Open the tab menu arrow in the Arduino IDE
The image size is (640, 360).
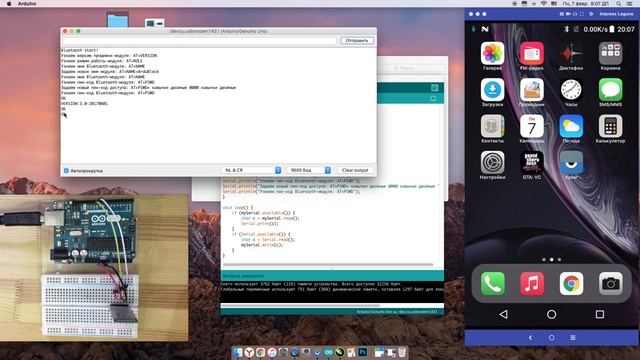[433, 98]
